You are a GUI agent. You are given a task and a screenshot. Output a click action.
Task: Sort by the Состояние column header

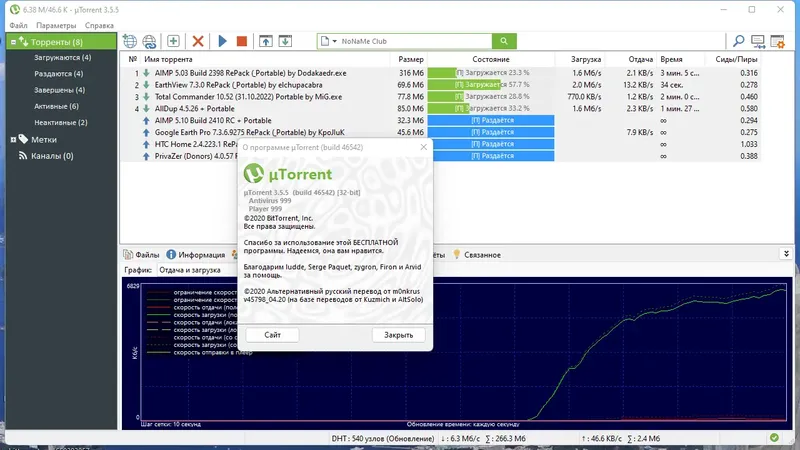(x=491, y=59)
